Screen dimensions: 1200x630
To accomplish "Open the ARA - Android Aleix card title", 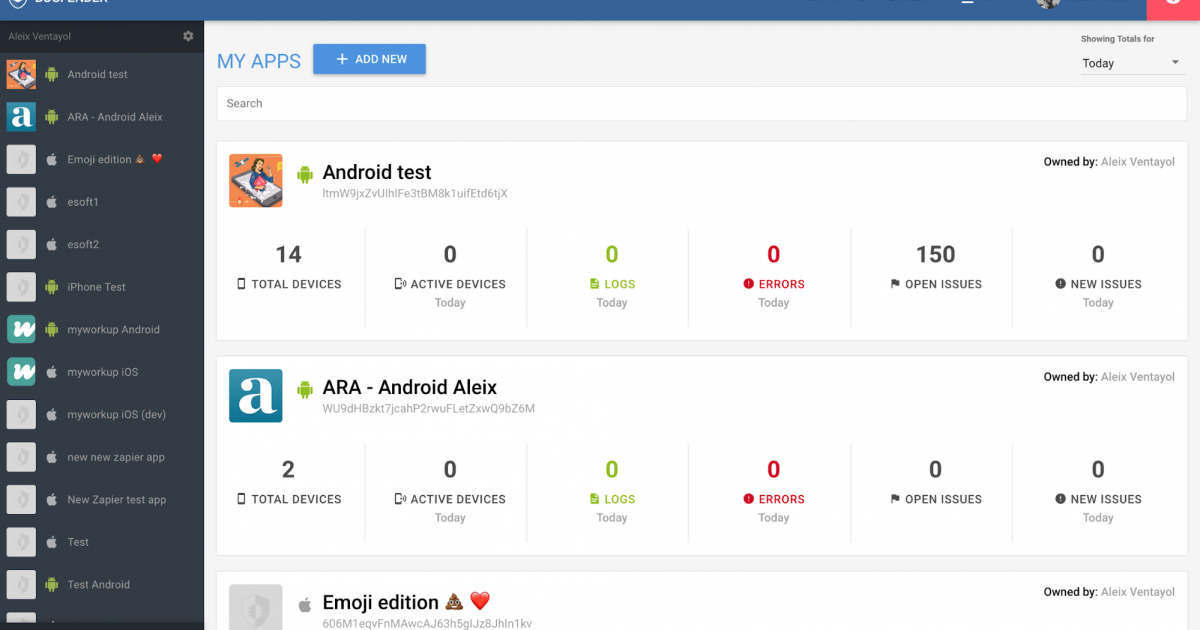I will click(x=410, y=387).
